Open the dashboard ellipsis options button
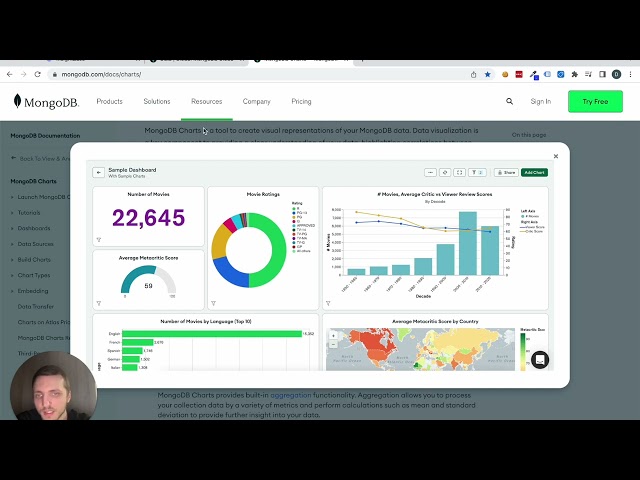The image size is (640, 480). 430,172
